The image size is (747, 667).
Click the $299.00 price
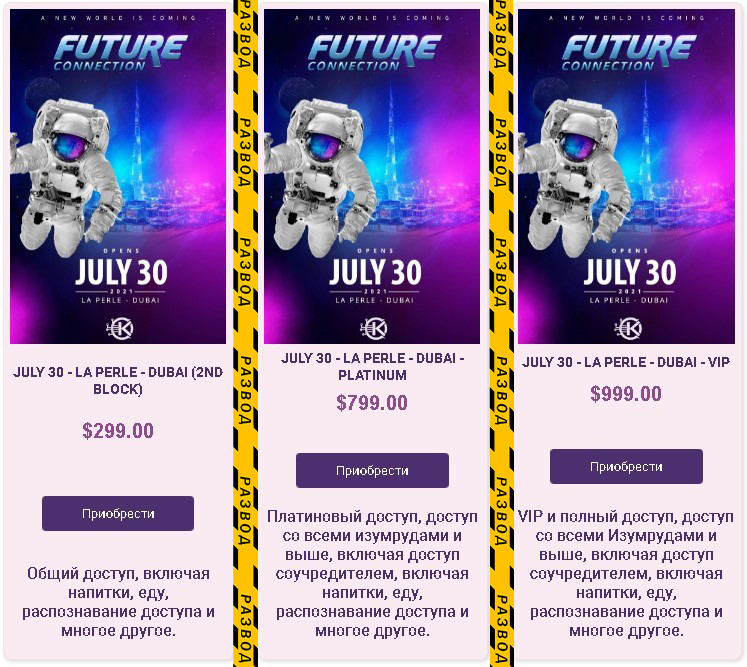point(118,431)
